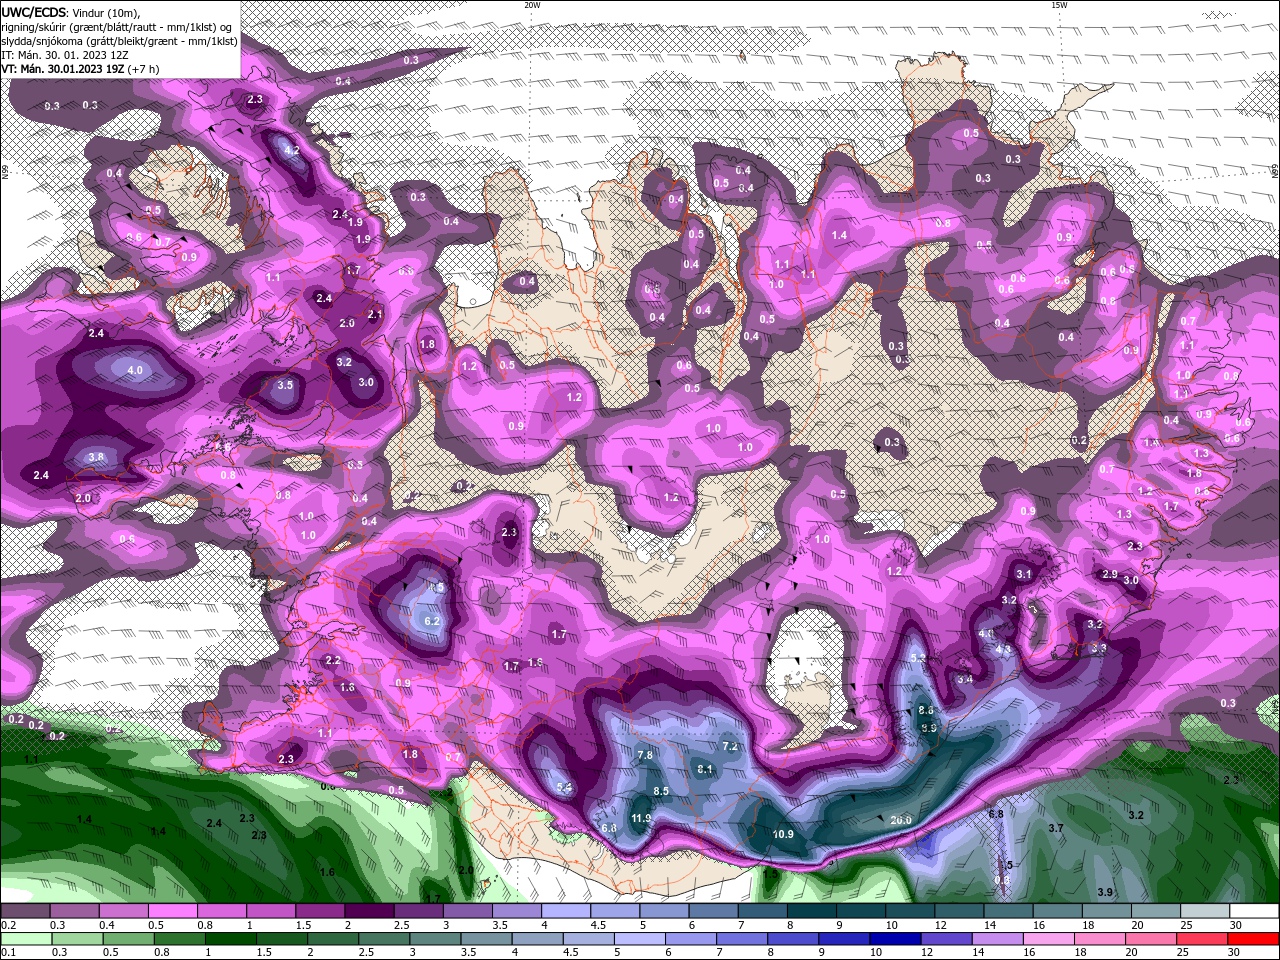Click the '20.0' precipitation maximum on the map

[x=900, y=820]
